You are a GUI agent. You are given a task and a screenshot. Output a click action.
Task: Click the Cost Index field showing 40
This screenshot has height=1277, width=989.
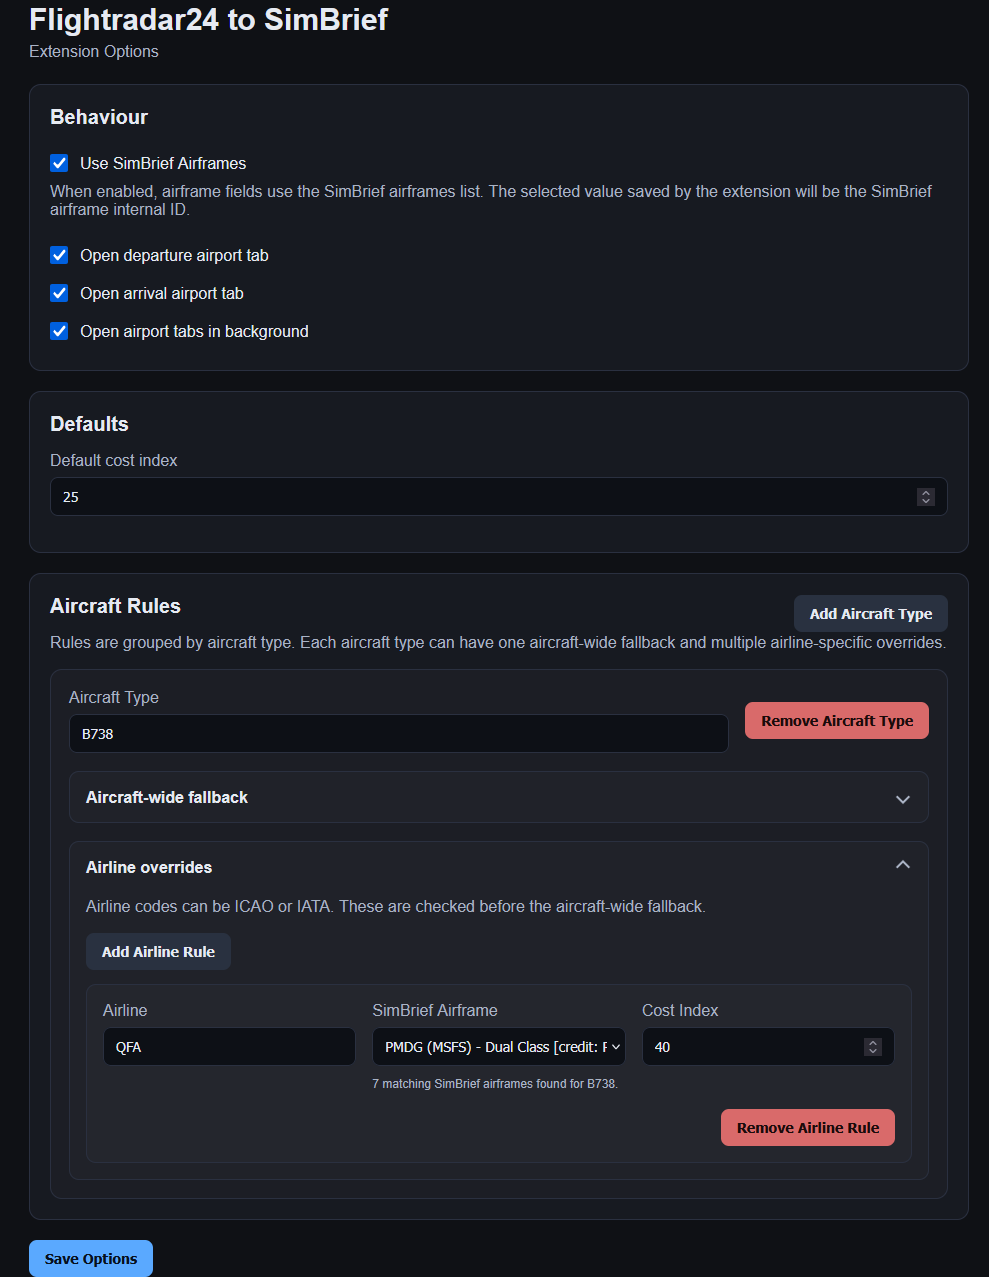coord(750,1046)
